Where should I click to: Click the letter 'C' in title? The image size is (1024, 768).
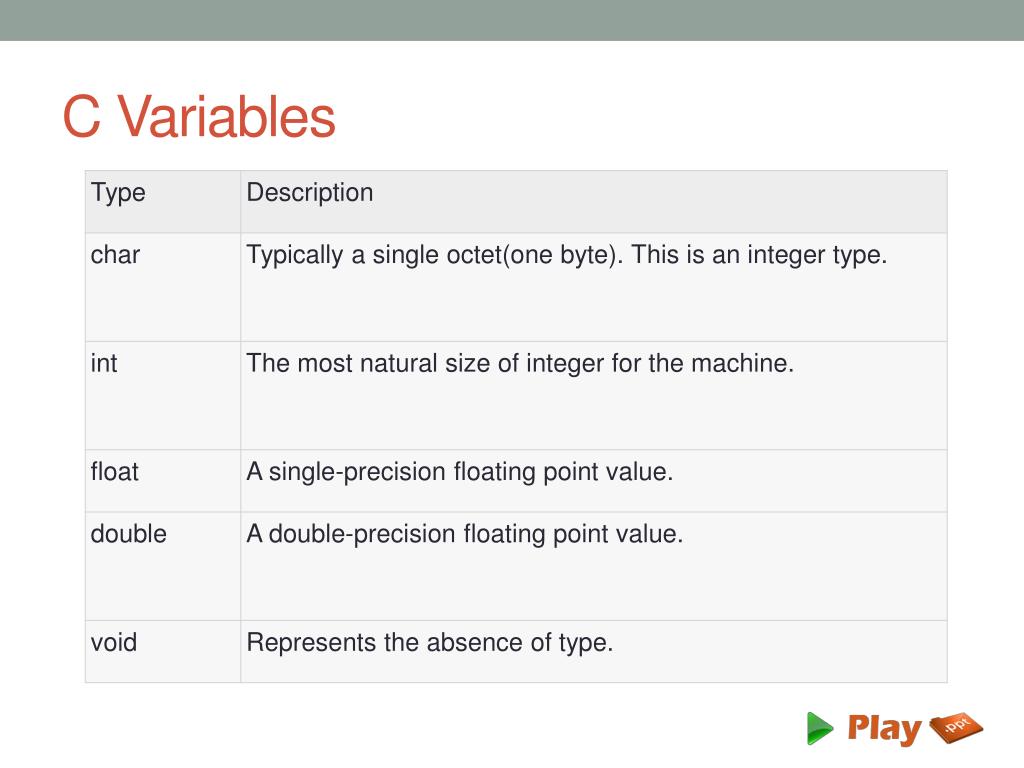(x=82, y=117)
